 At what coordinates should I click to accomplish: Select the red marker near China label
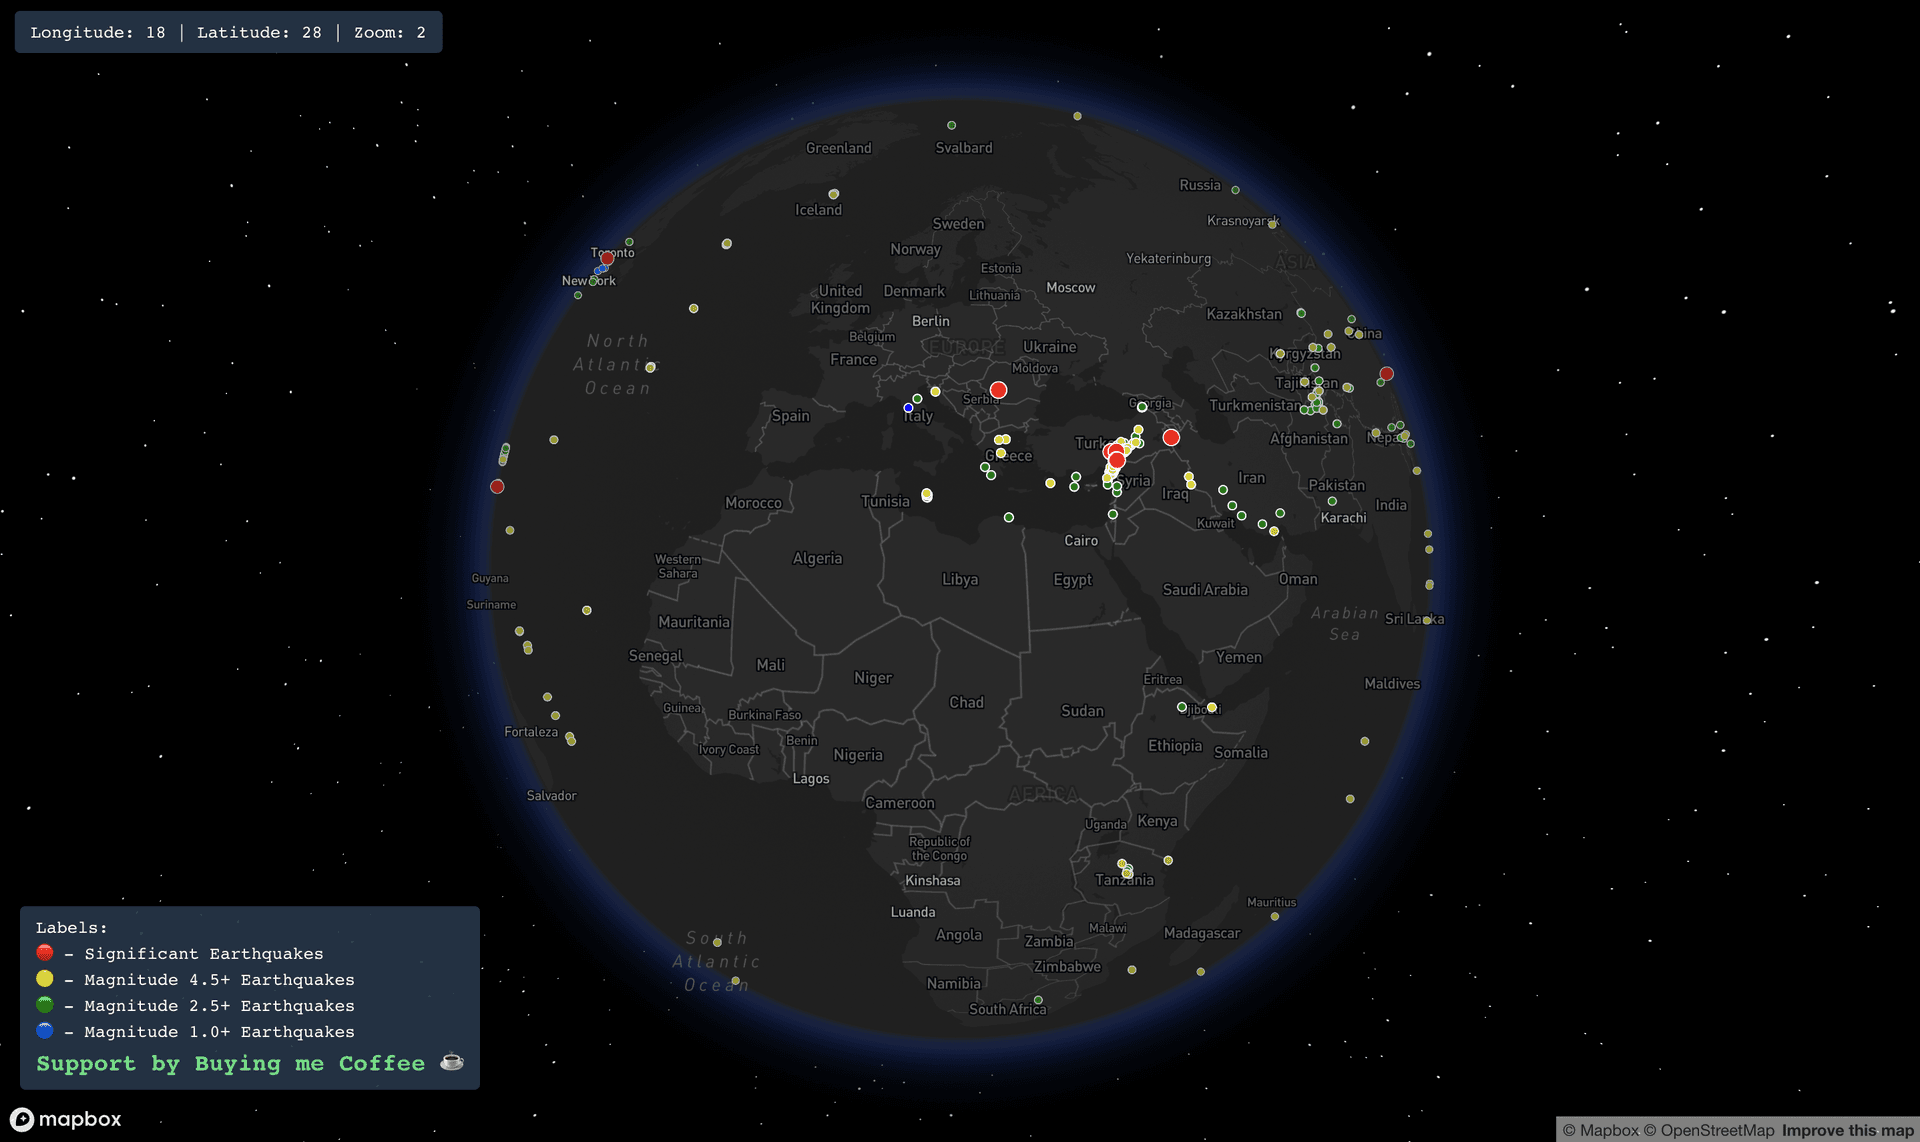(x=1386, y=373)
